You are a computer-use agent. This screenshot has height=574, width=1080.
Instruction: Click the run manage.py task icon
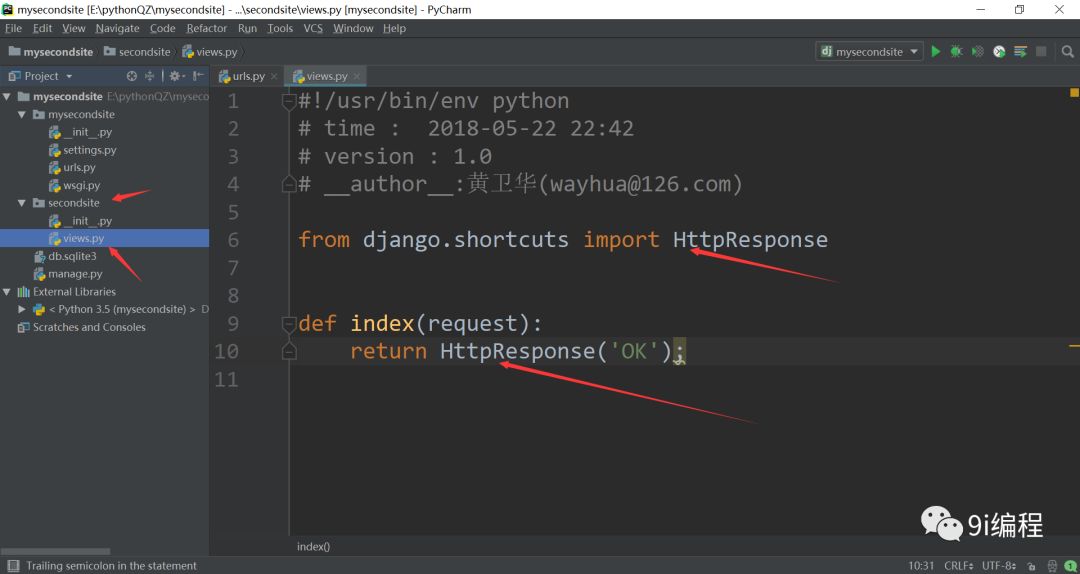(x=1020, y=52)
